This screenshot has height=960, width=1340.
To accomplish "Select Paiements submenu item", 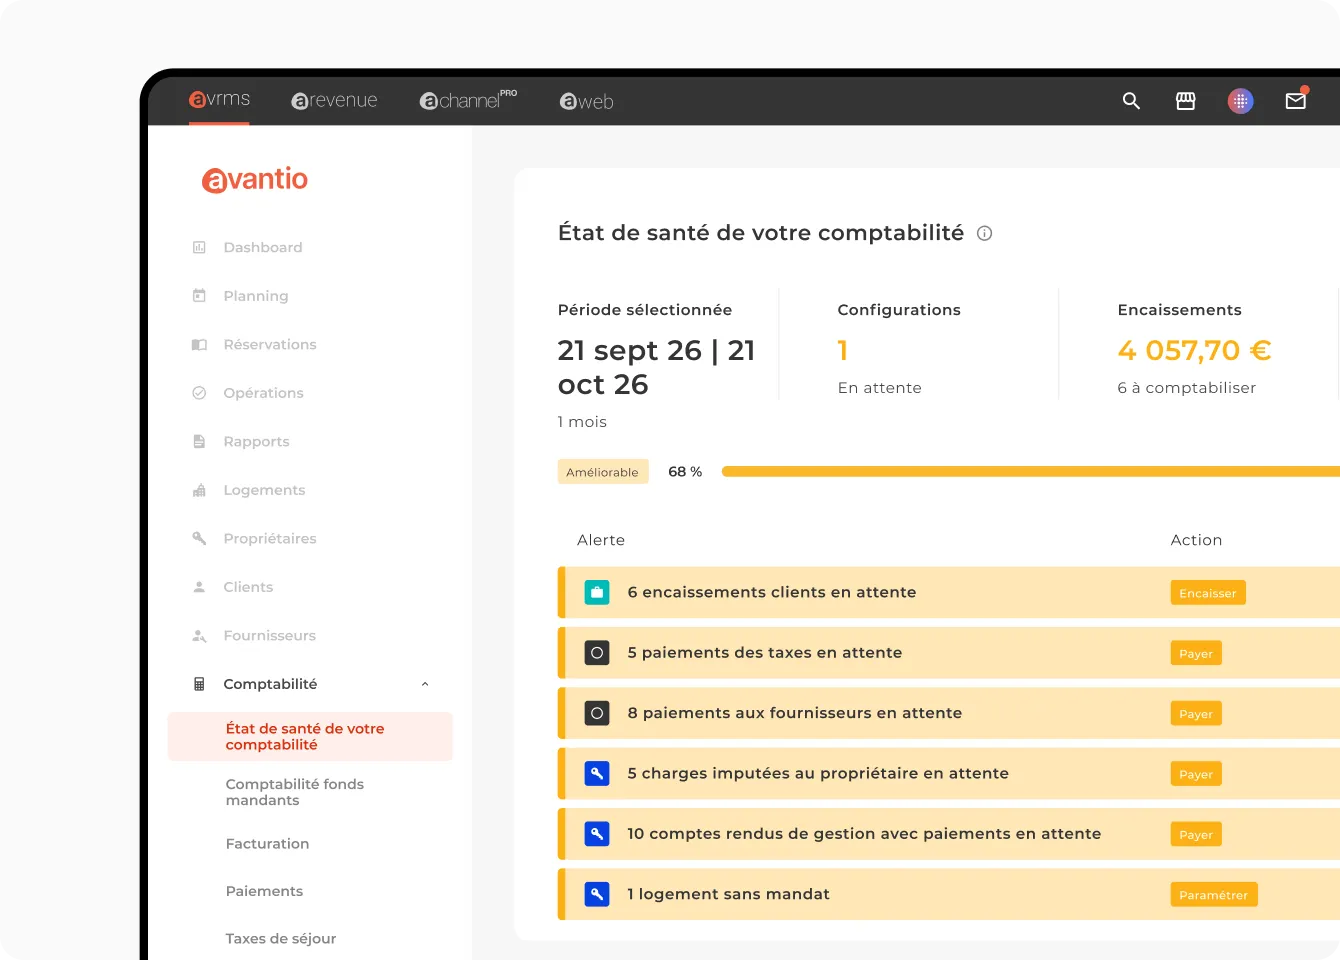I will (x=264, y=891).
